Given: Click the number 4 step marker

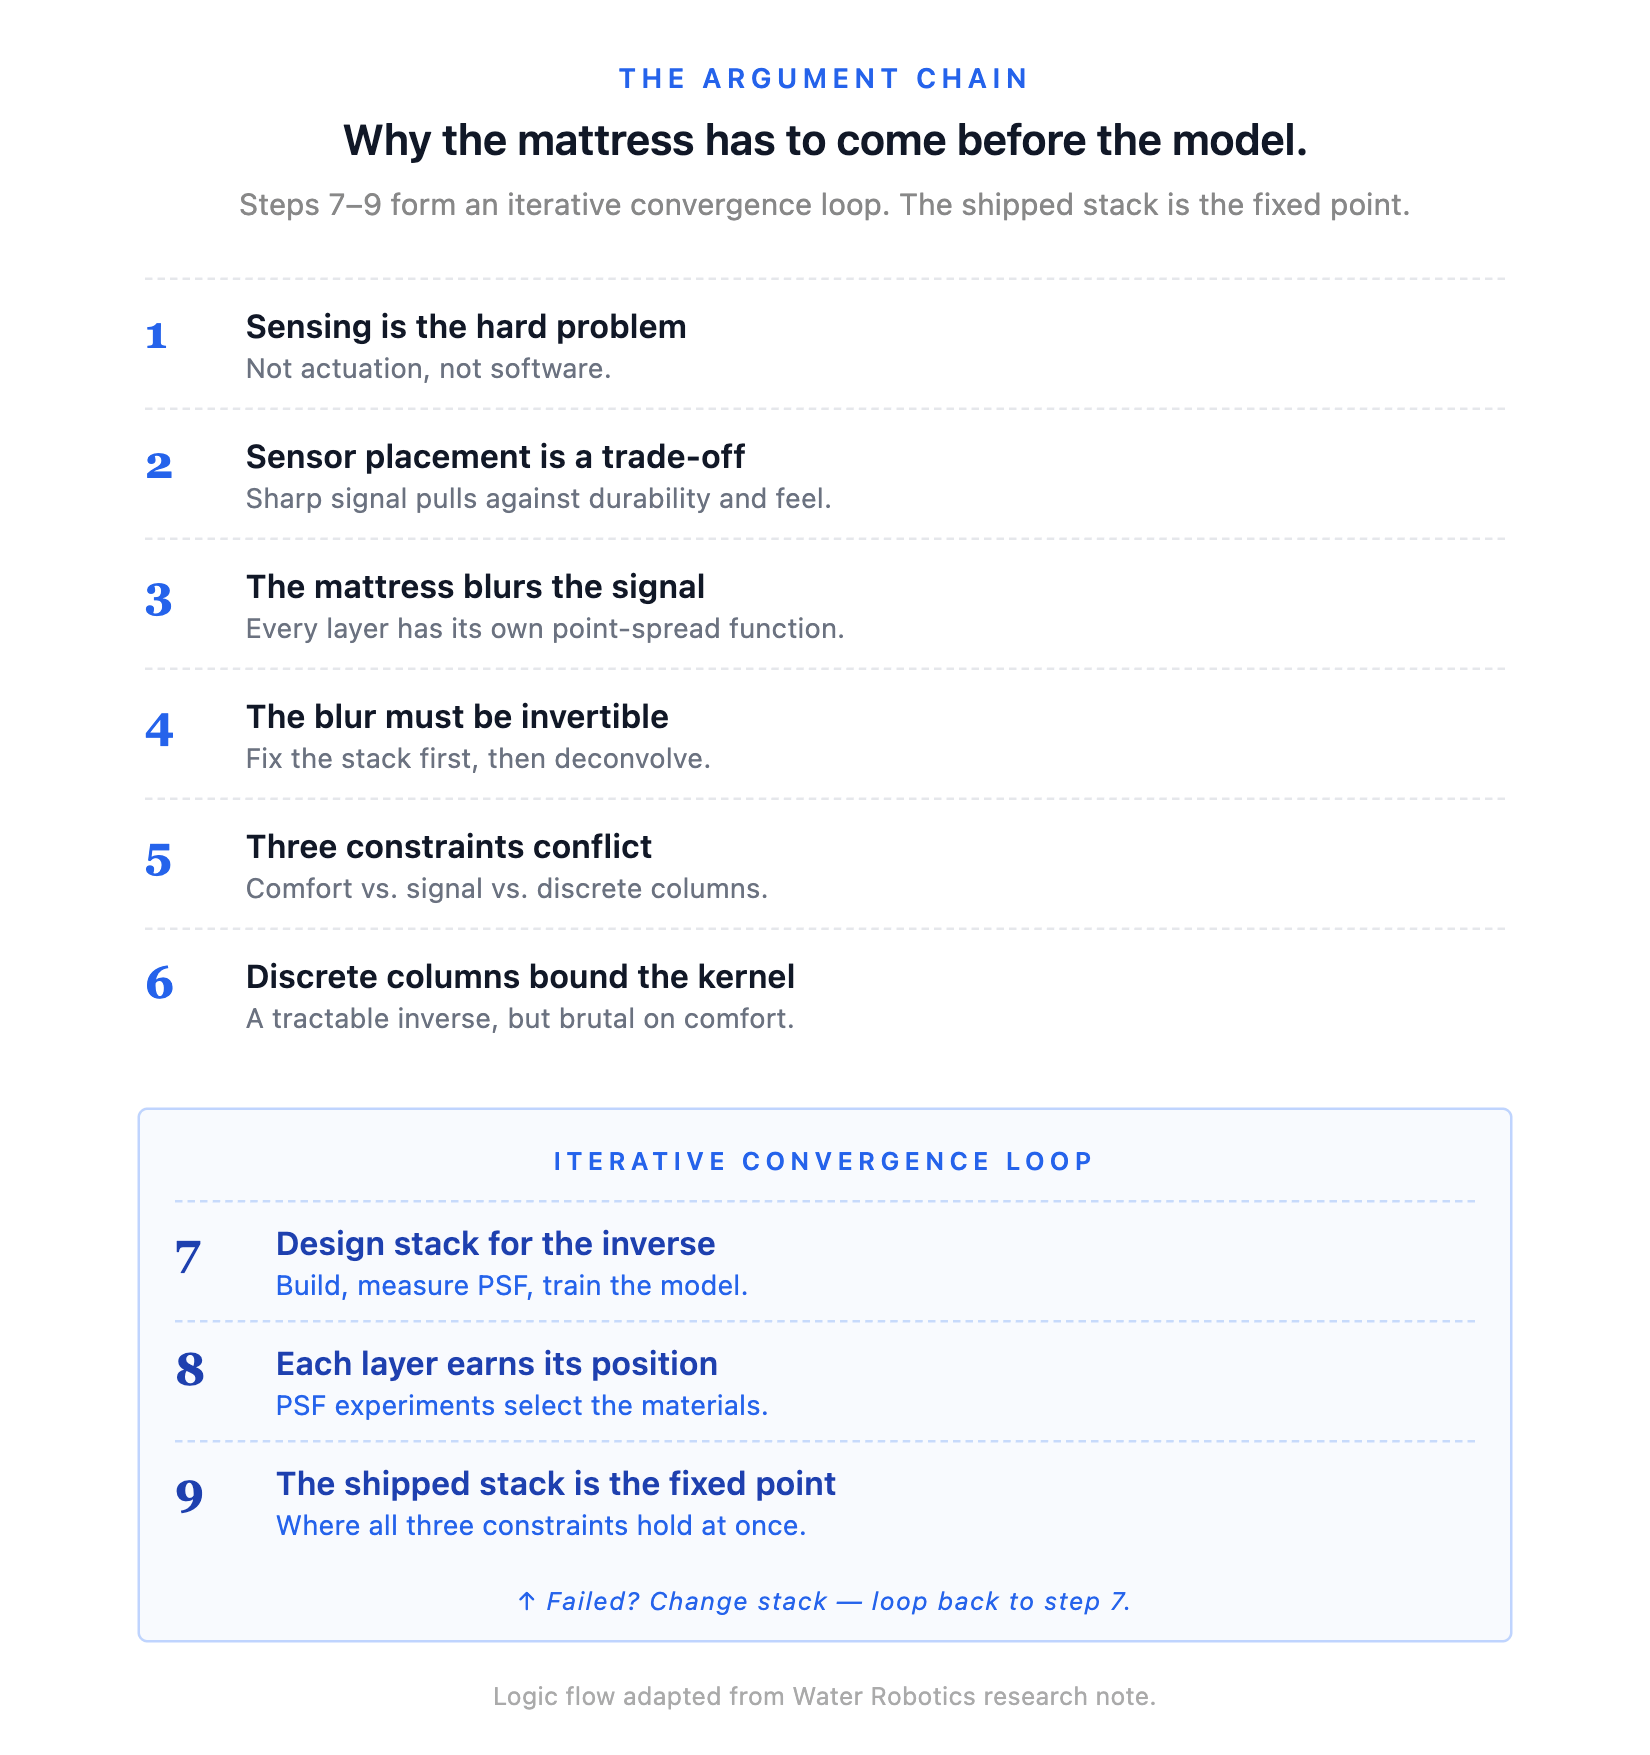Looking at the screenshot, I should point(159,730).
